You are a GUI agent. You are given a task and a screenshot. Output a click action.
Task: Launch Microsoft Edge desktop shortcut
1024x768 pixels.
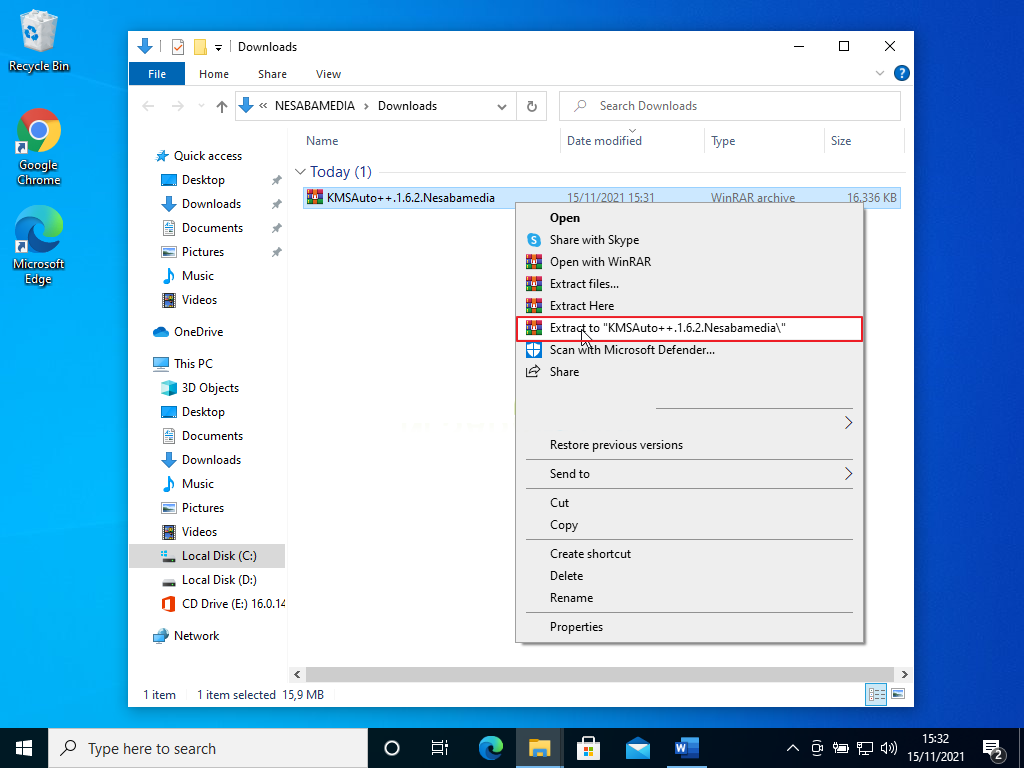39,246
